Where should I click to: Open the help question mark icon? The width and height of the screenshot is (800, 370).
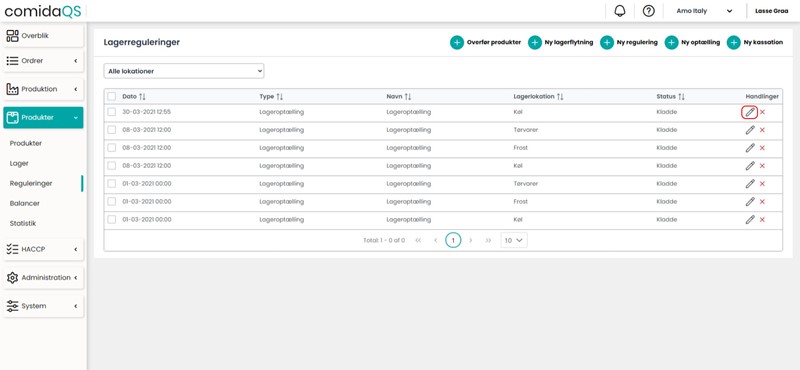(648, 11)
